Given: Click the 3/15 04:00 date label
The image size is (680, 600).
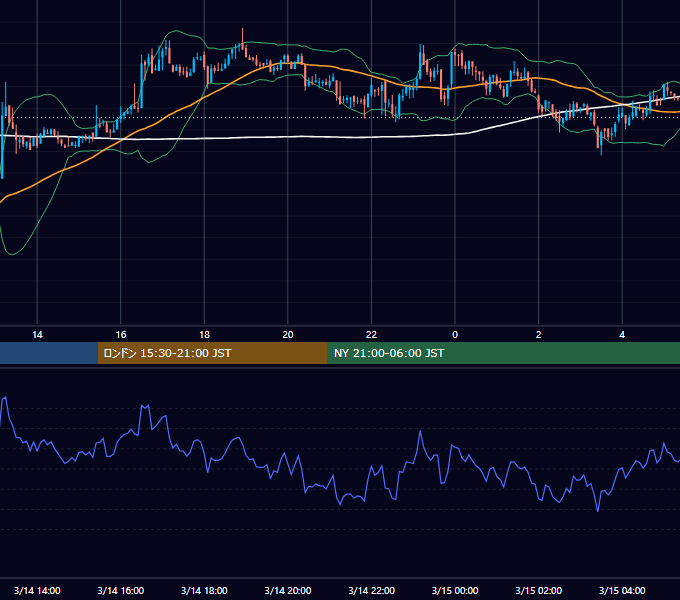Looking at the screenshot, I should [622, 590].
